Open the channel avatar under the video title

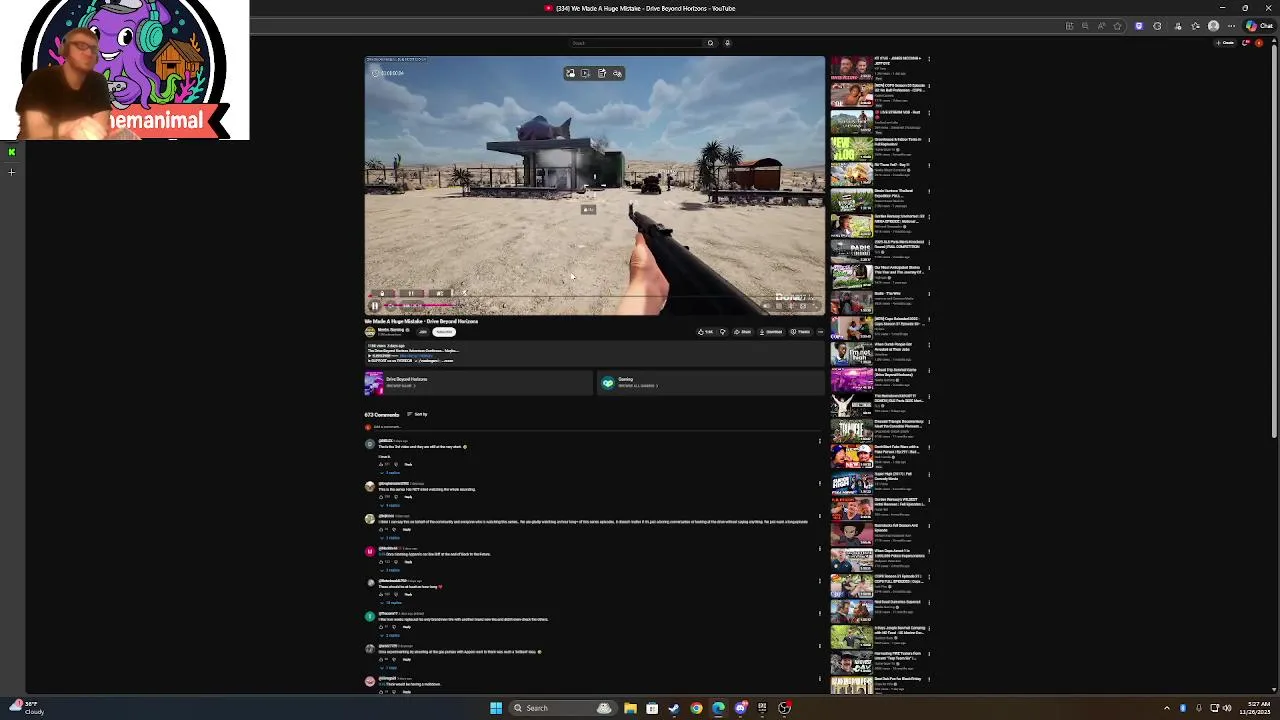[x=370, y=332]
